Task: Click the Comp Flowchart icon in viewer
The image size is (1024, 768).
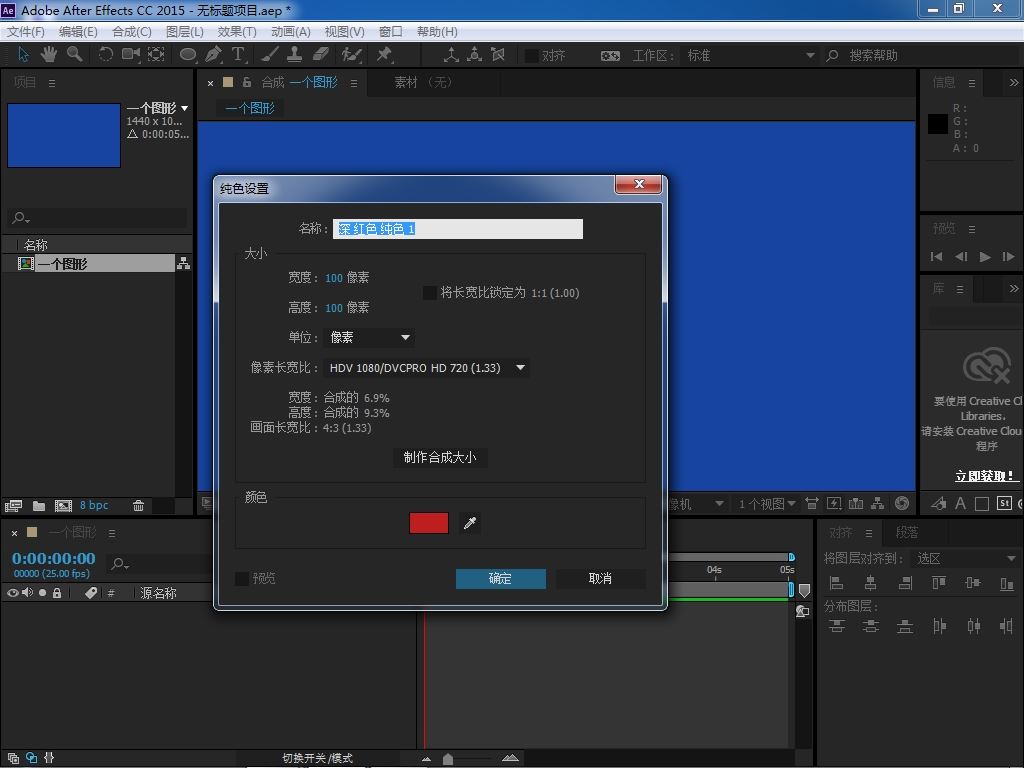Action: point(878,504)
